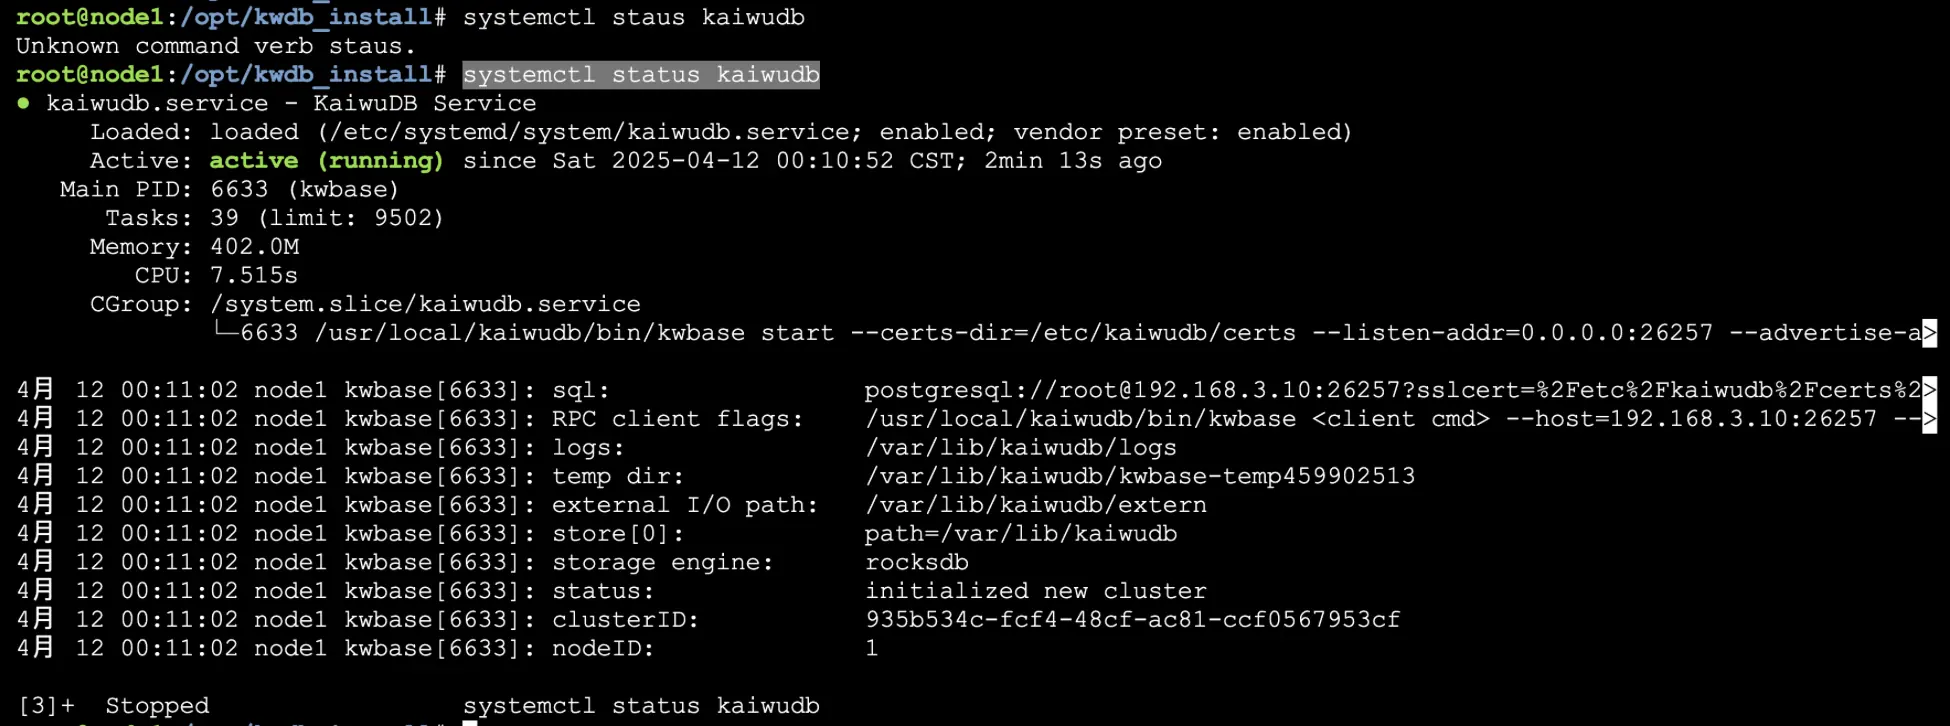Screen dimensions: 1950x726
Task: Click the Main PID 6633 value
Action: click(239, 189)
